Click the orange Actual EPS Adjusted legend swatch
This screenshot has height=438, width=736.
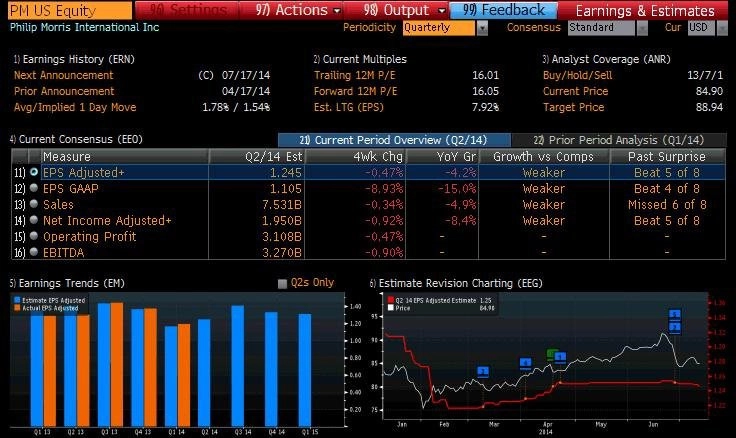pyautogui.click(x=17, y=308)
